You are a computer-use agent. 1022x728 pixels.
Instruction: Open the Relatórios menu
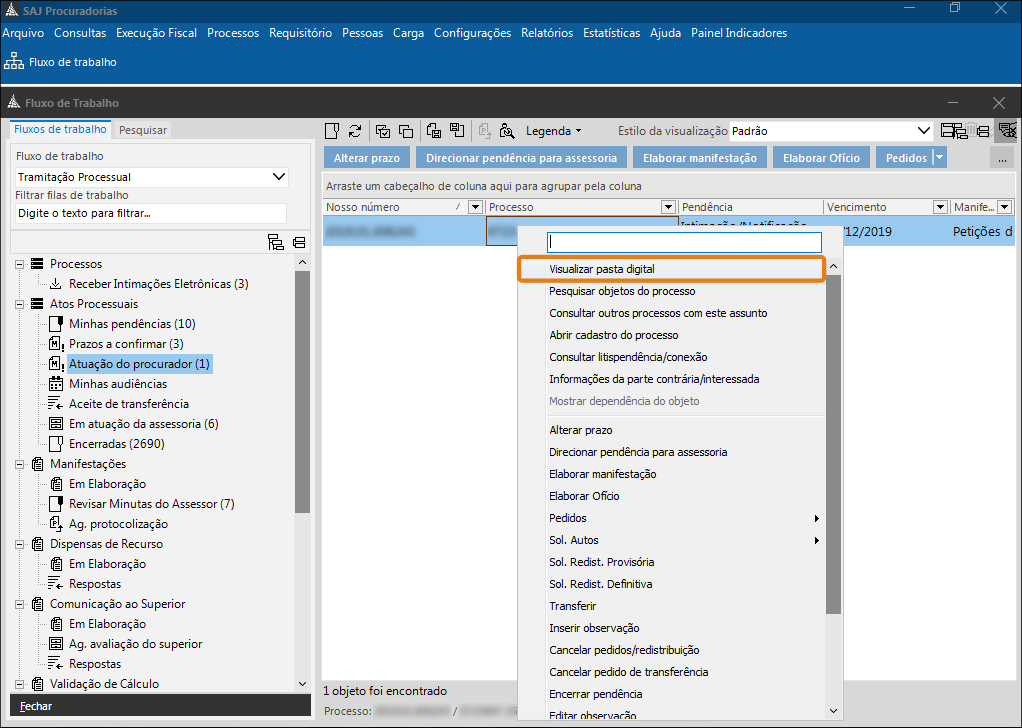tap(545, 33)
